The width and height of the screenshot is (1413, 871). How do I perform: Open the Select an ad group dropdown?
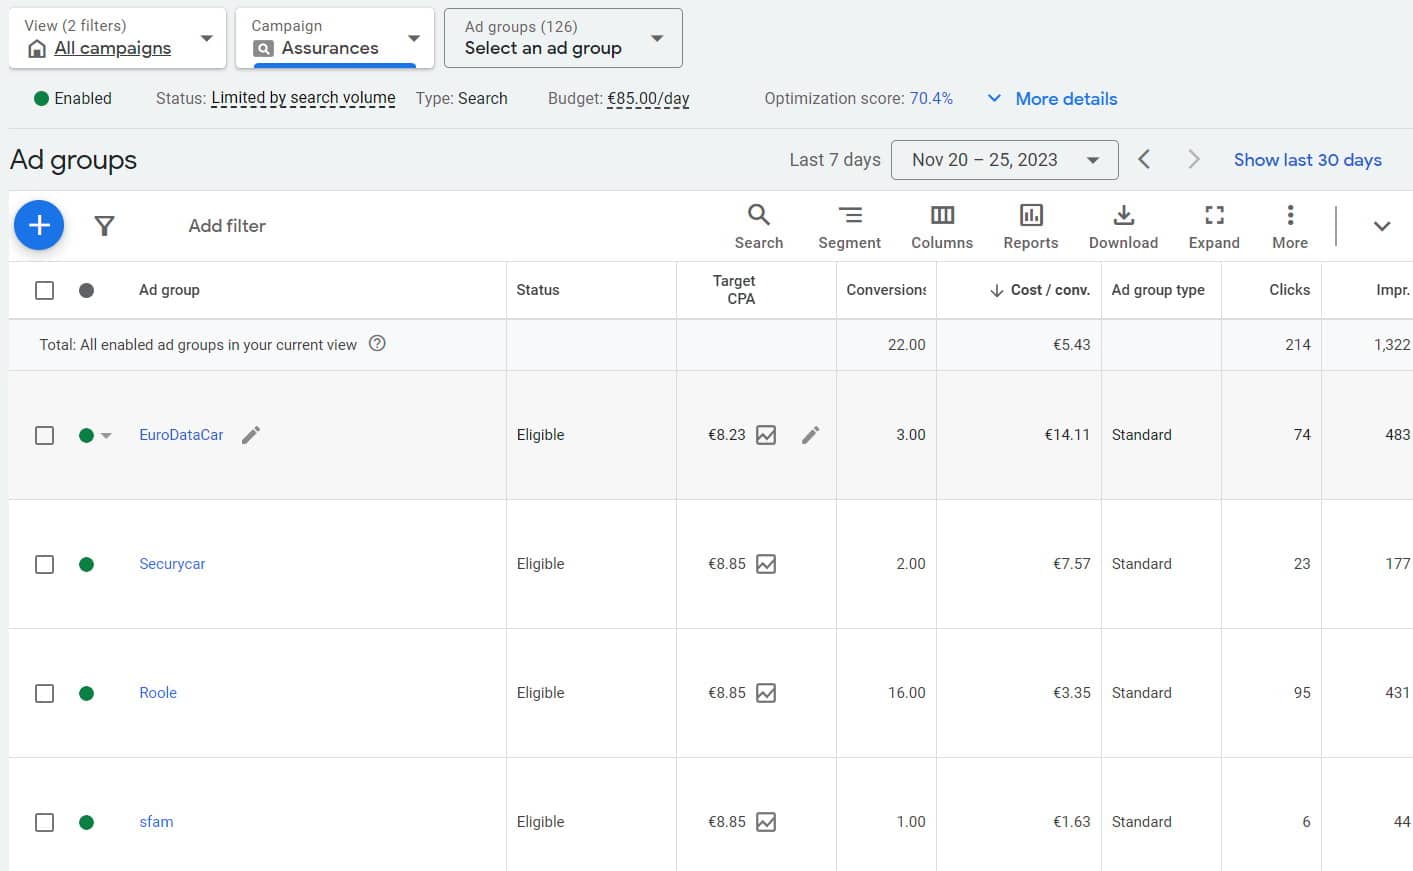(x=563, y=38)
